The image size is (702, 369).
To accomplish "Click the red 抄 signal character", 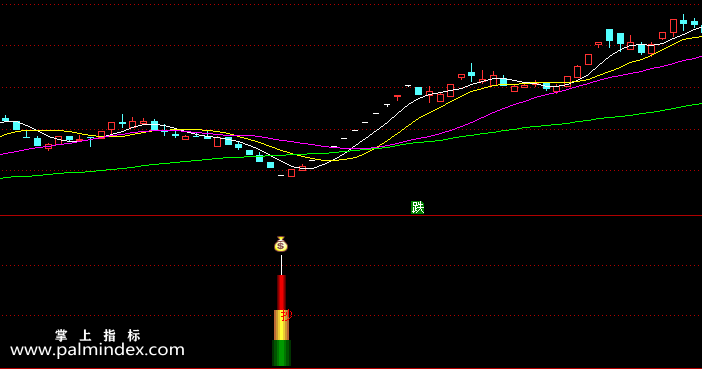I will click(286, 316).
